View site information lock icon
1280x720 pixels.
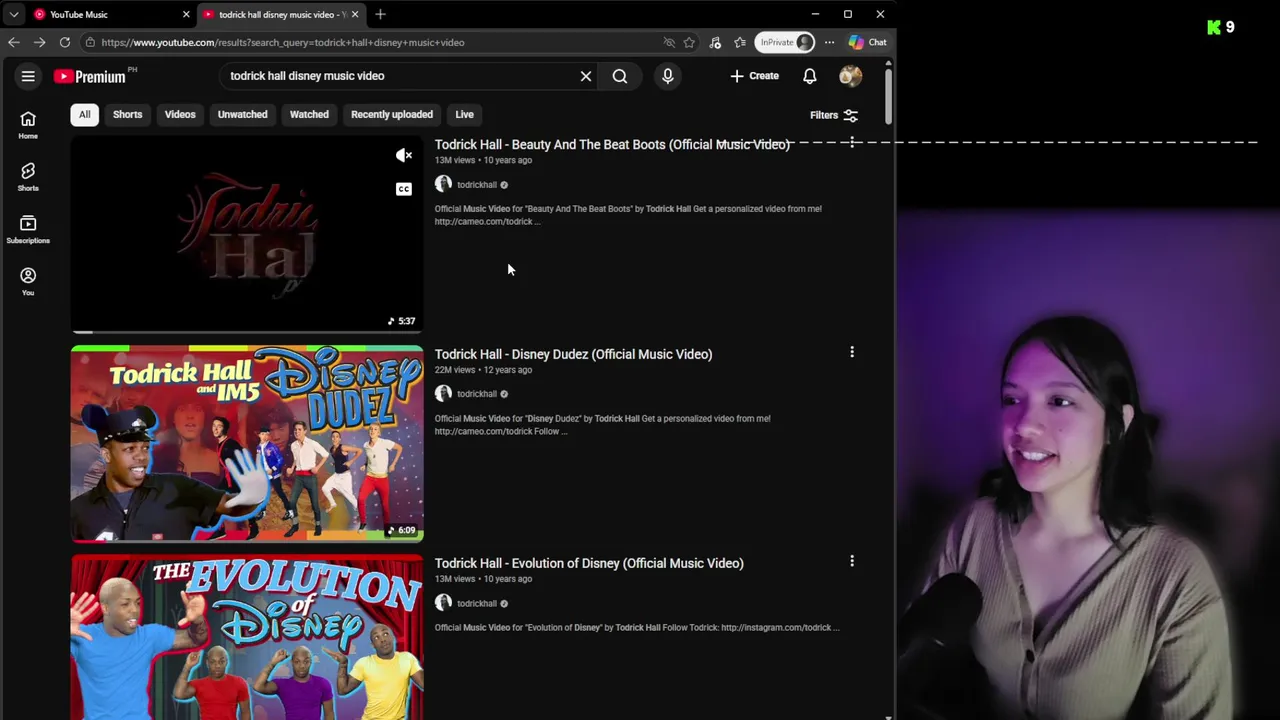coord(90,42)
